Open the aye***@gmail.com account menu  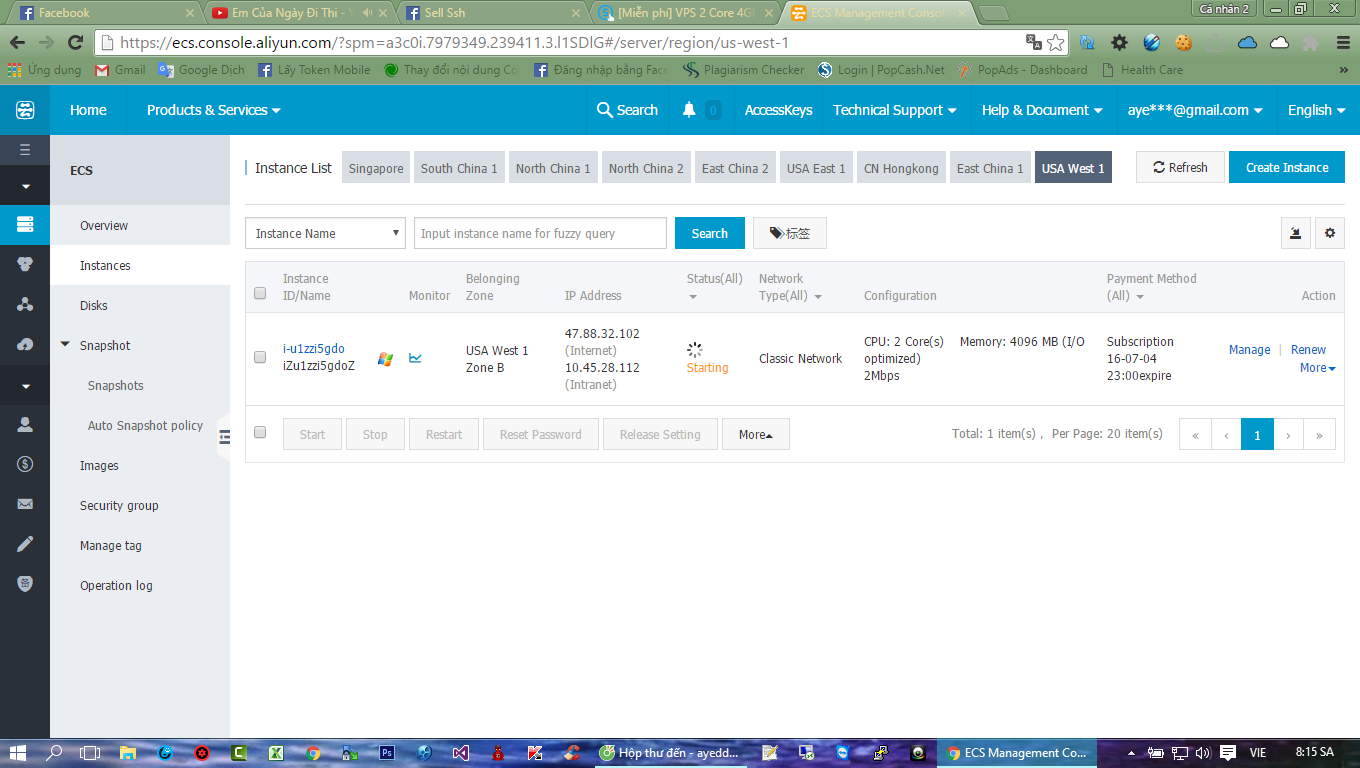click(1195, 110)
